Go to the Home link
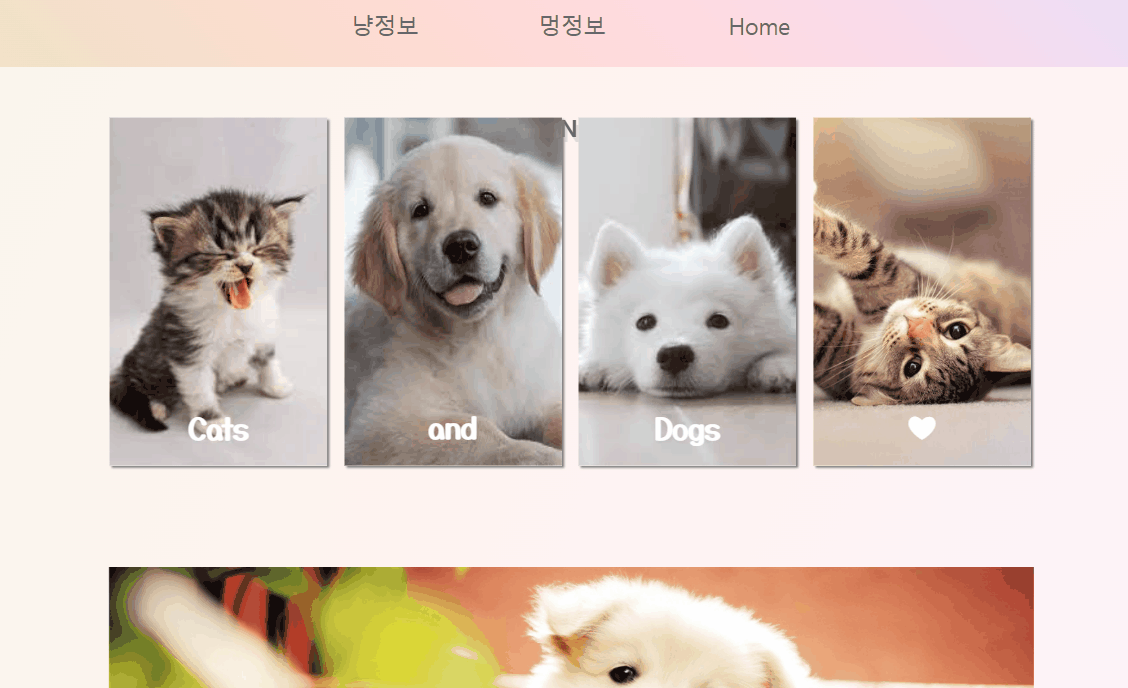 pos(759,27)
